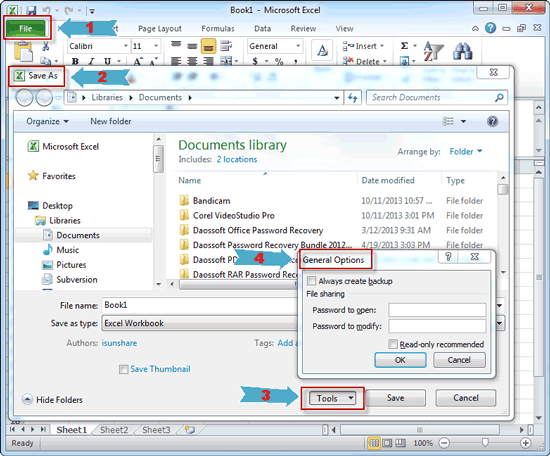Open the font name Calibri dropdown
The height and width of the screenshot is (456, 550).
[x=126, y=46]
